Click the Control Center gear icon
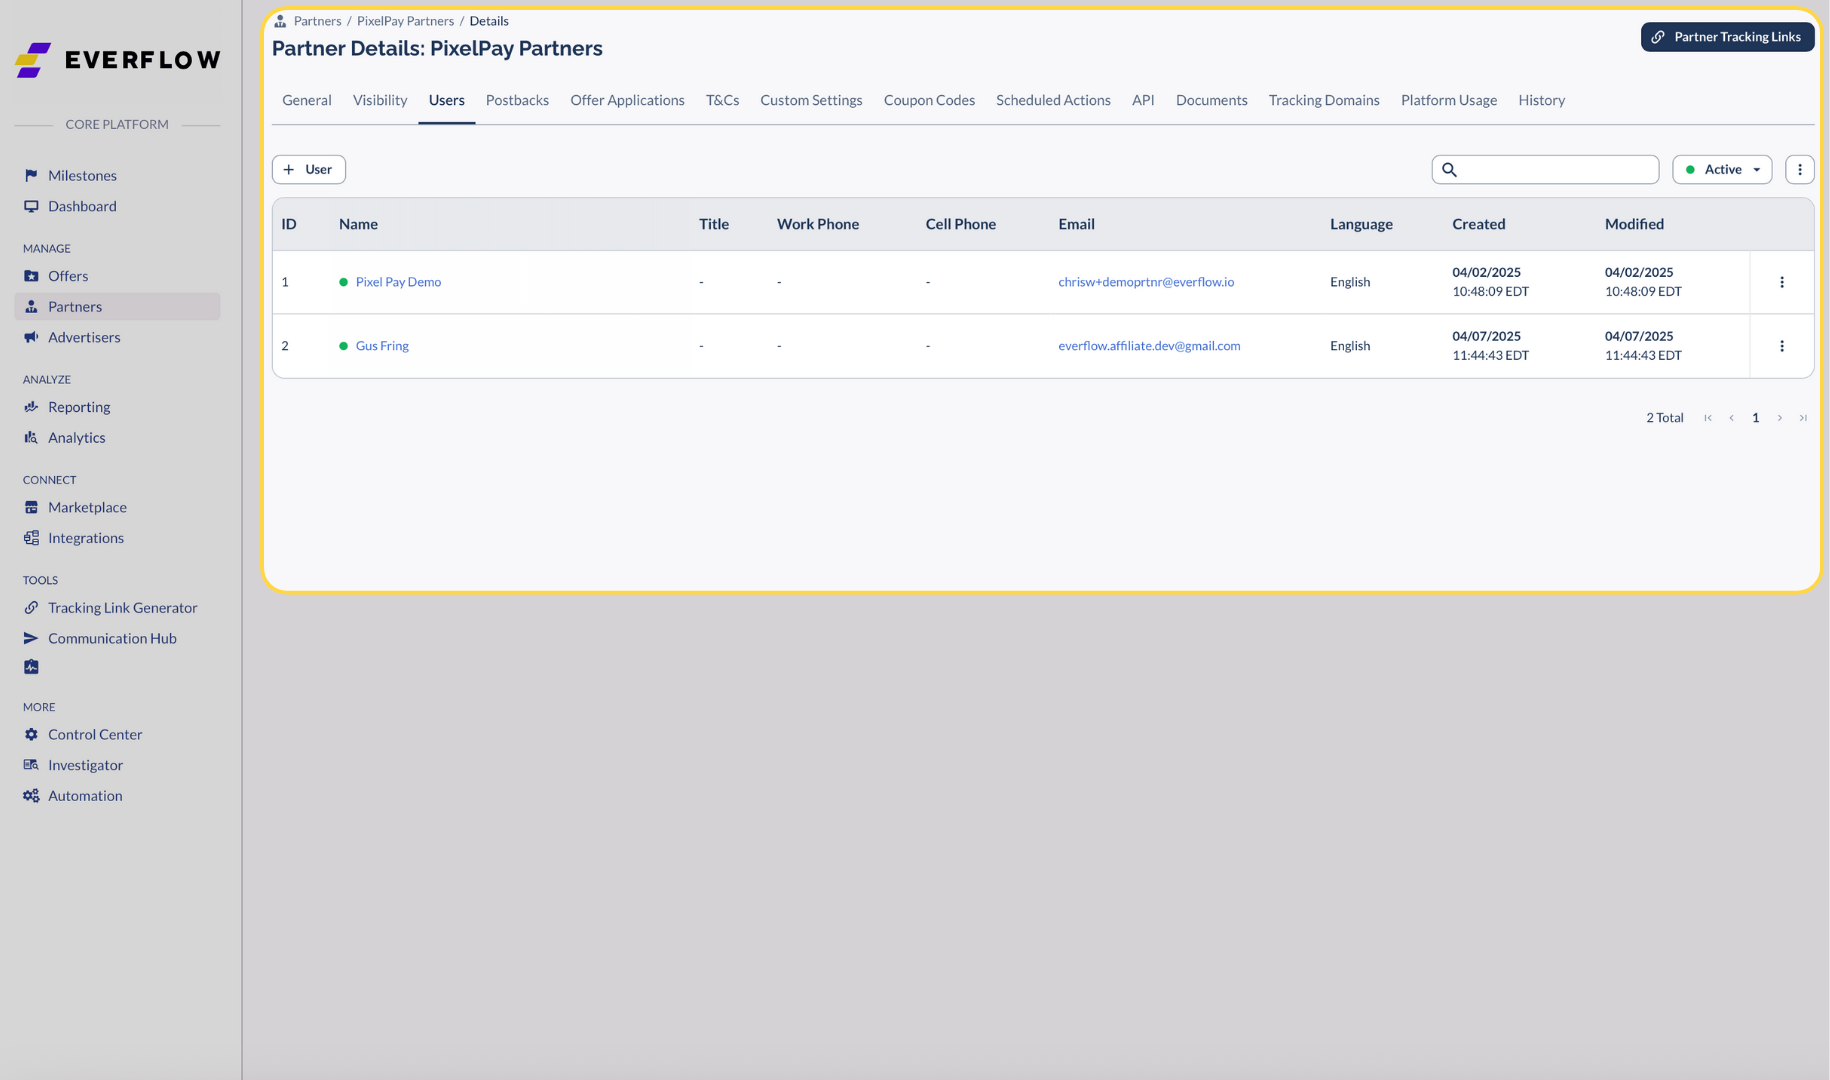1830x1080 pixels. 31,734
